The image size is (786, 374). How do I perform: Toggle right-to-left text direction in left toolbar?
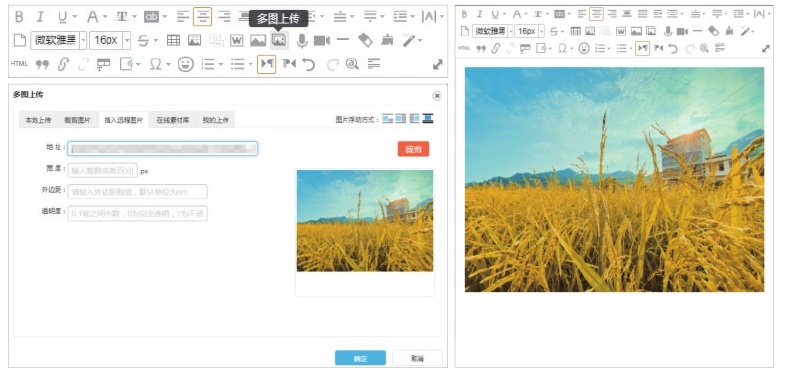tap(289, 64)
